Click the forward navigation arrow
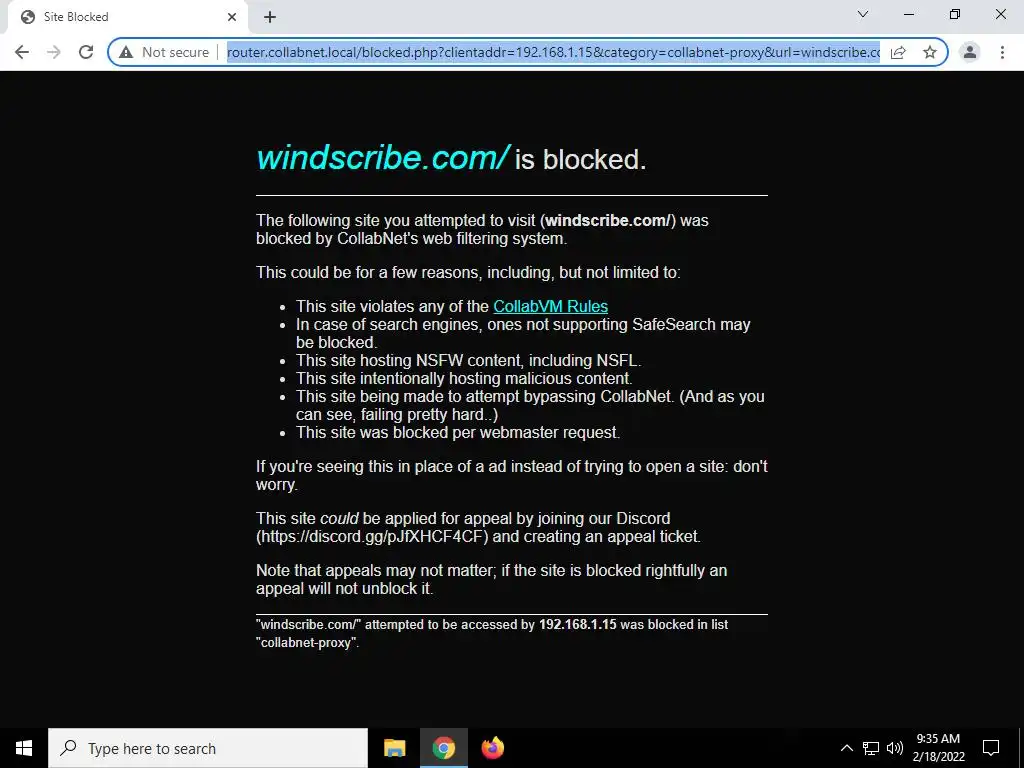The width and height of the screenshot is (1024, 768). (54, 52)
